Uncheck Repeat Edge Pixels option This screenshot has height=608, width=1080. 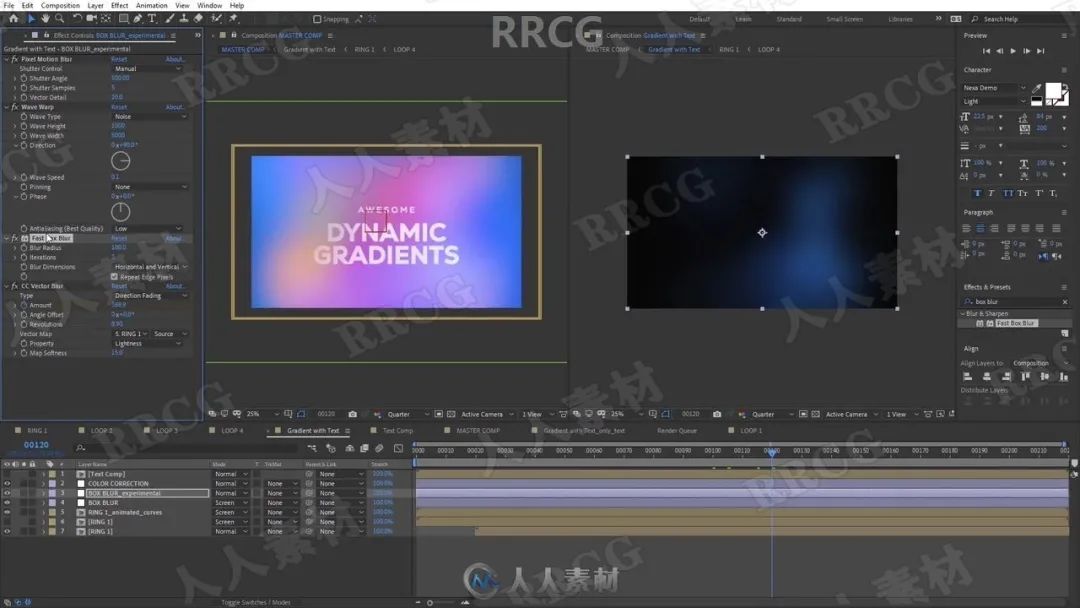point(115,277)
